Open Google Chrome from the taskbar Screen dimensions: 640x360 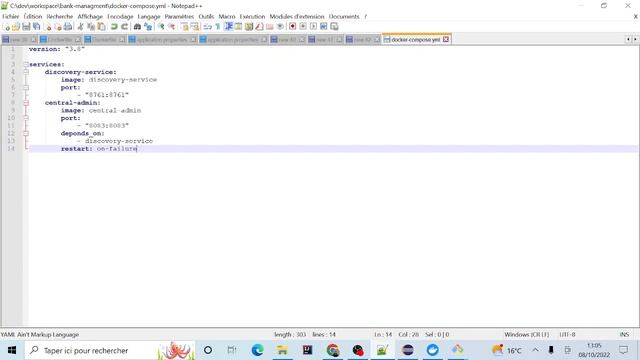point(333,350)
